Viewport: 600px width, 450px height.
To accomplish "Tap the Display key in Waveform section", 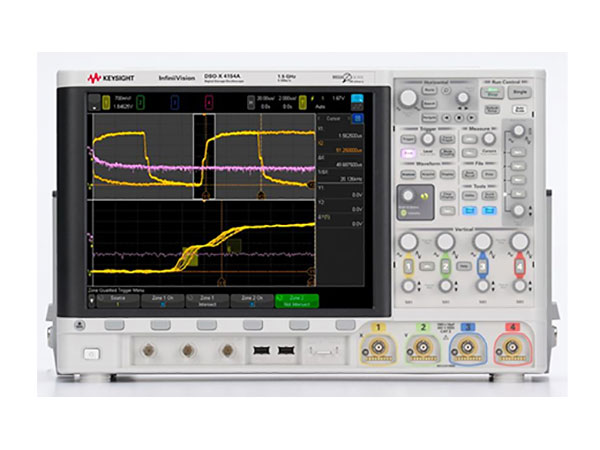I will tap(447, 174).
